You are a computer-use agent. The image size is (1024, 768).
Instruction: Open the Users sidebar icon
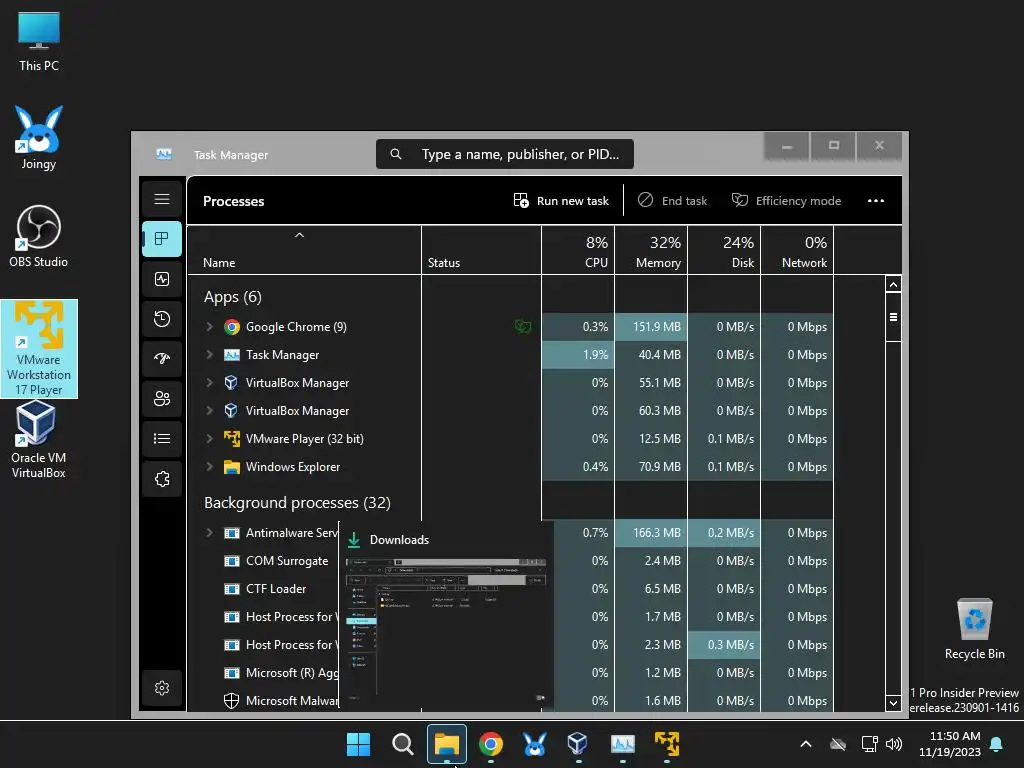coord(162,398)
